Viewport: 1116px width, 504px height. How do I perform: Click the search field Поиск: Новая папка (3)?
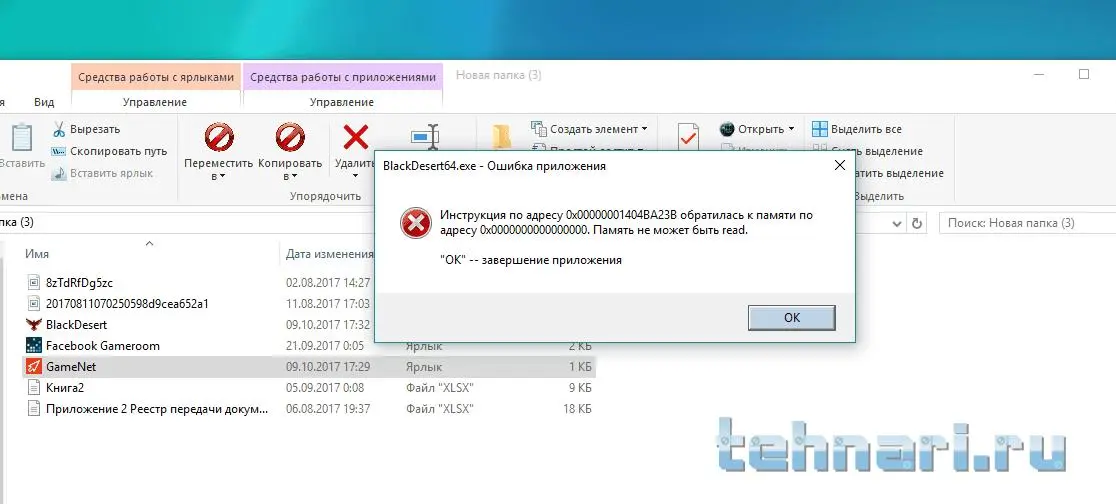(1028, 223)
